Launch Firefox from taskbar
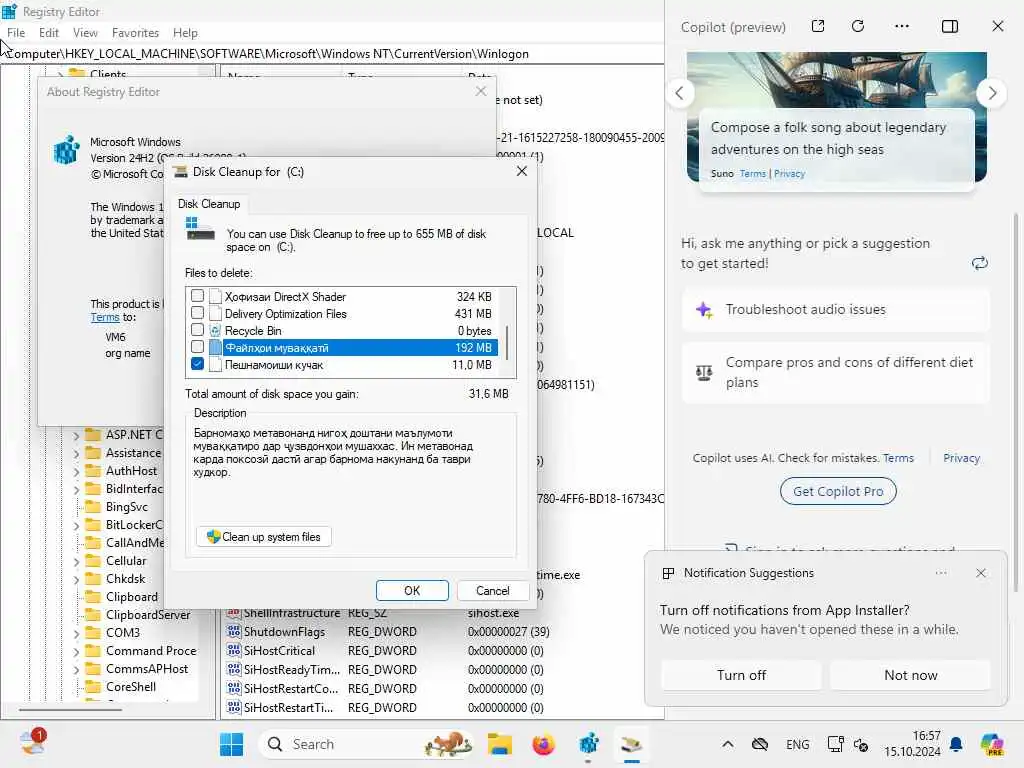This screenshot has height=768, width=1024. [x=543, y=744]
